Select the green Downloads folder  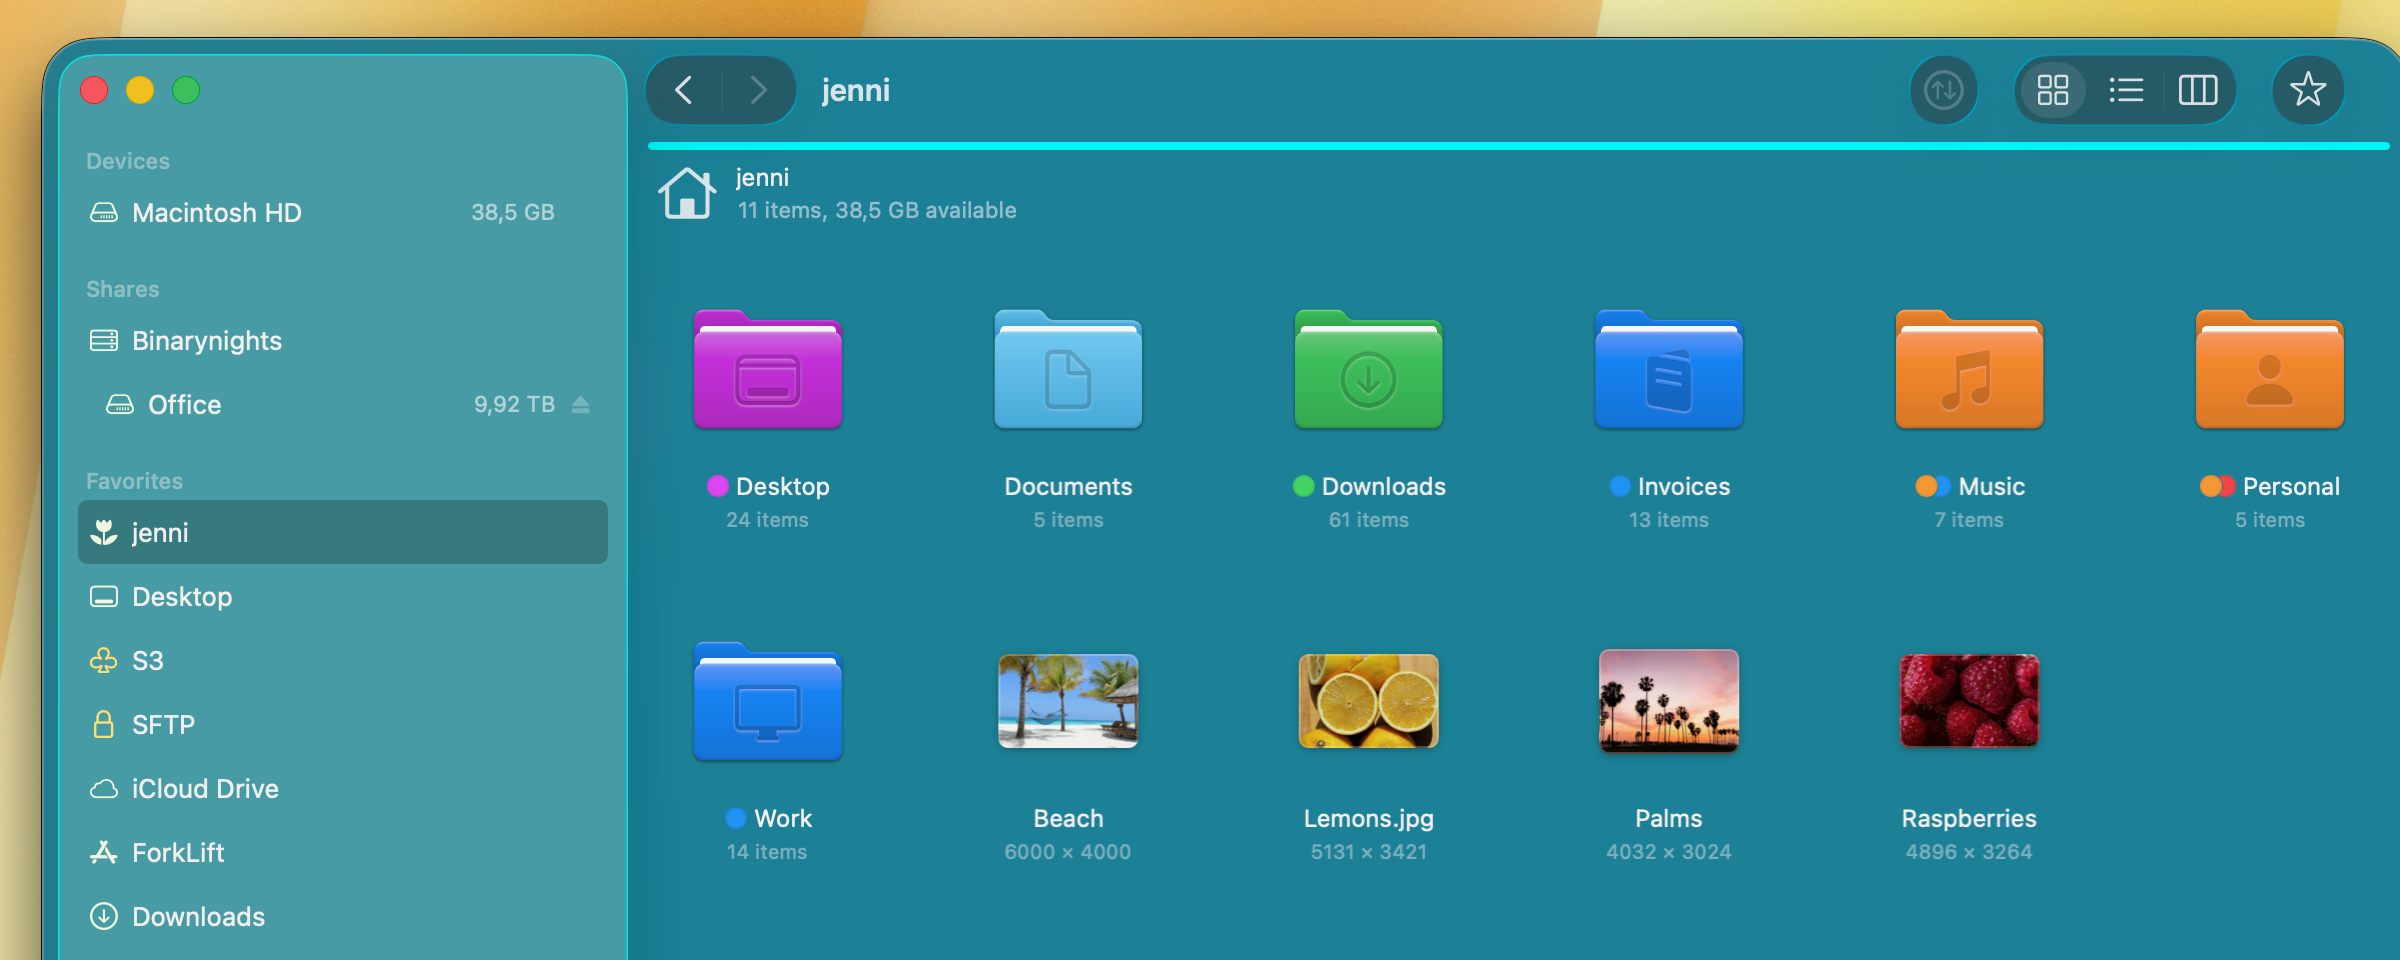coord(1369,370)
